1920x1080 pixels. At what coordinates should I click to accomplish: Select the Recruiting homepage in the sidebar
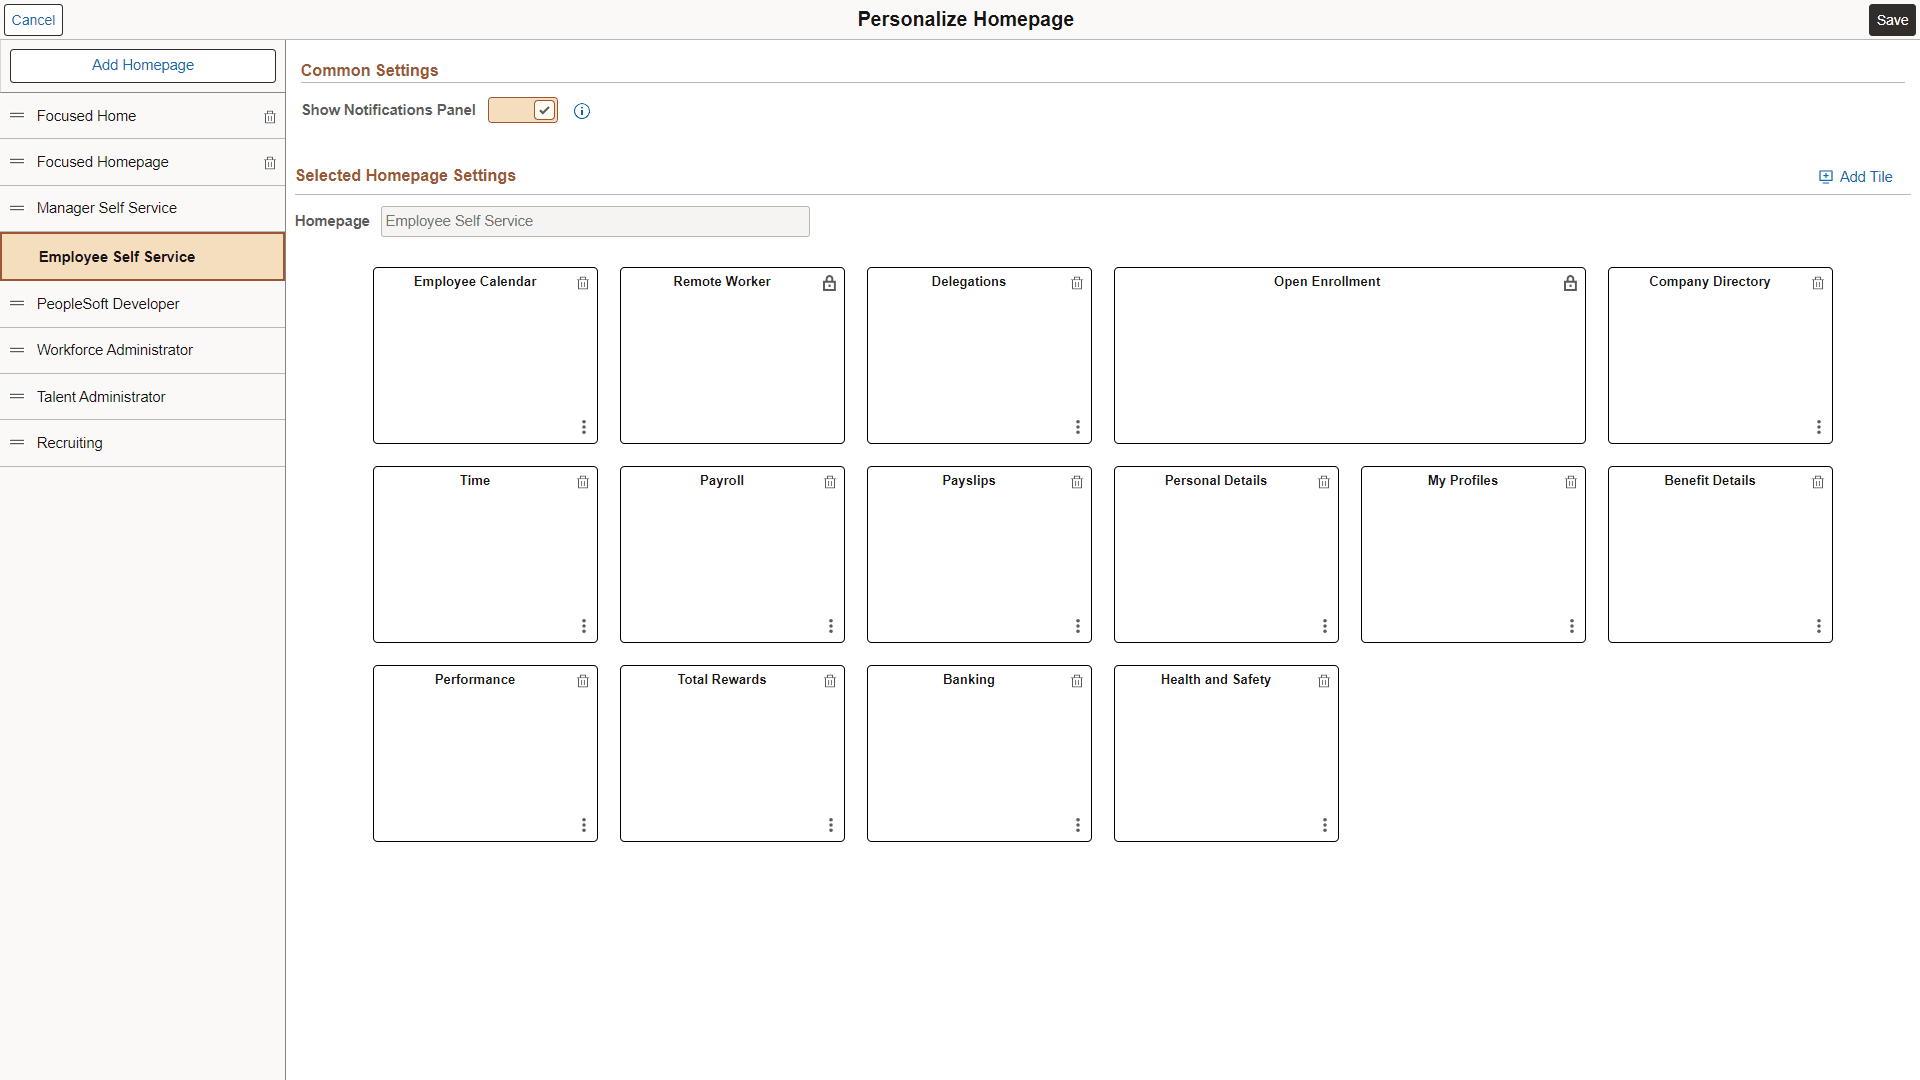[x=69, y=443]
